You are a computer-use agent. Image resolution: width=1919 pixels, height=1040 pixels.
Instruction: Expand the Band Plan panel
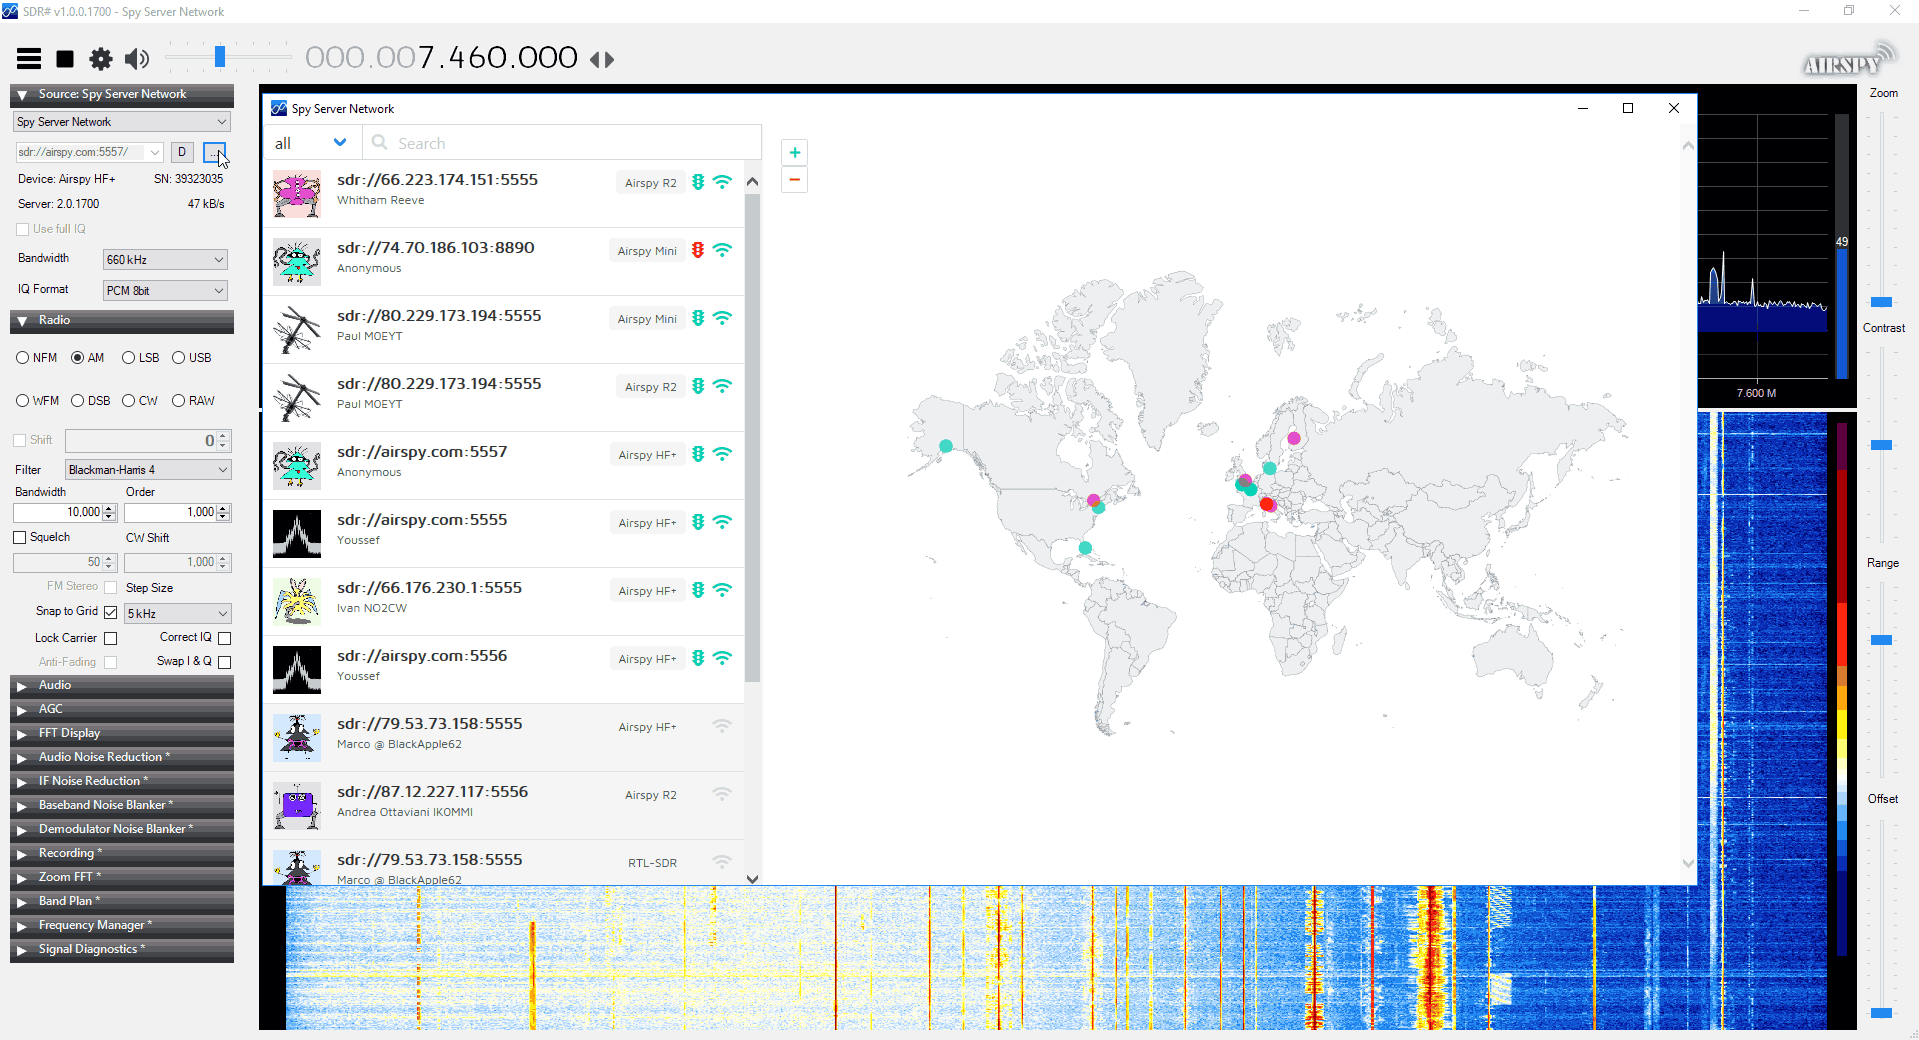click(x=122, y=902)
